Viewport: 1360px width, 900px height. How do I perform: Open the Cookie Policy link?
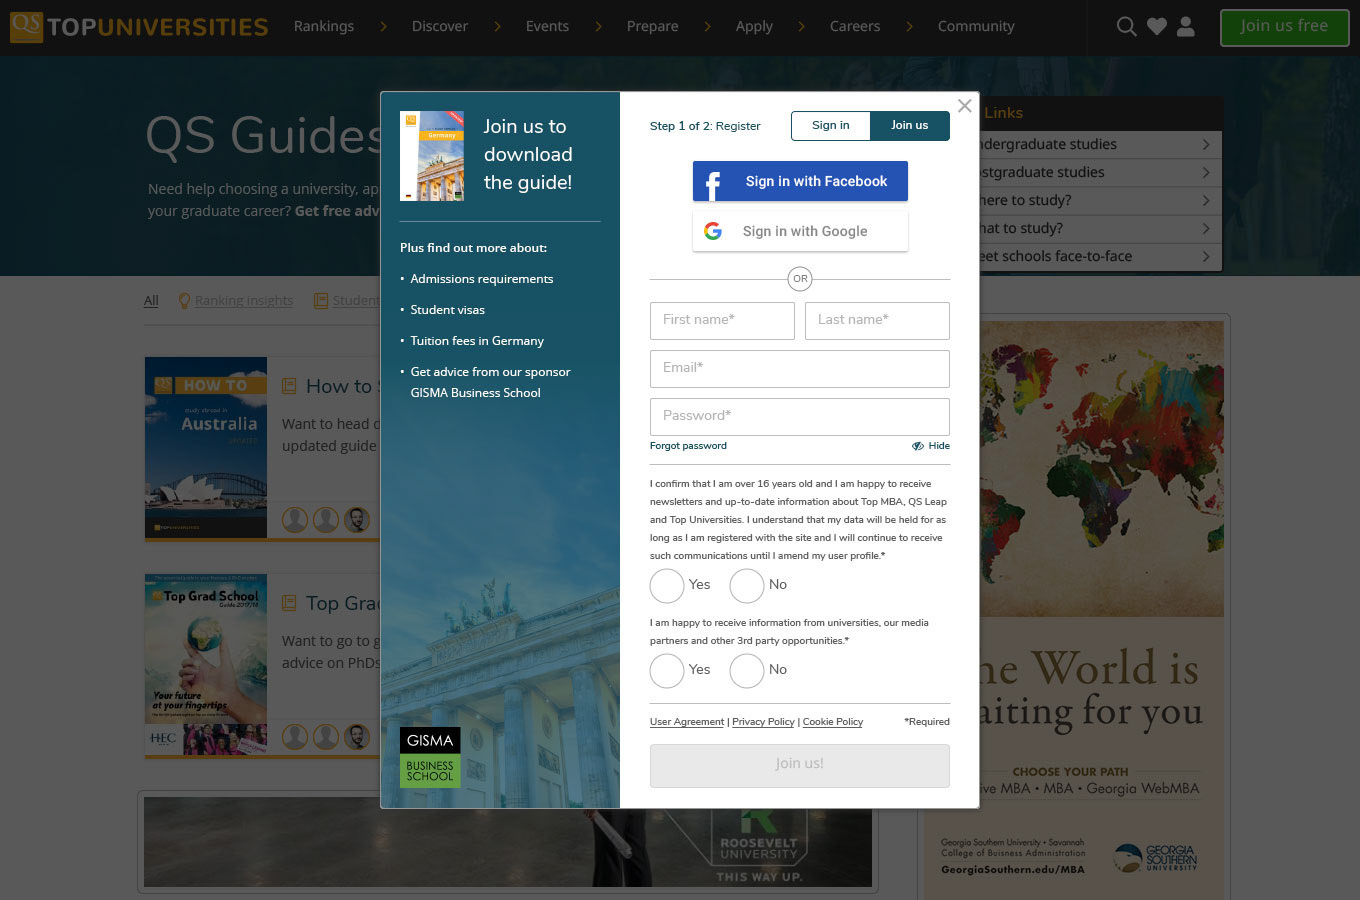[833, 722]
